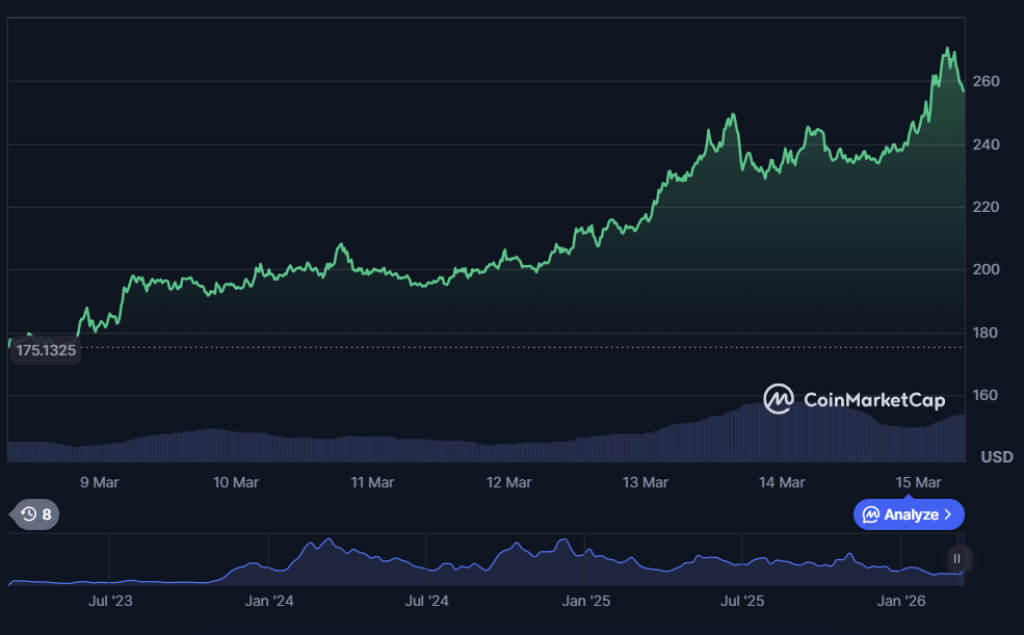Click the 175.1325 price marker label
The width and height of the screenshot is (1024, 635).
tap(44, 351)
